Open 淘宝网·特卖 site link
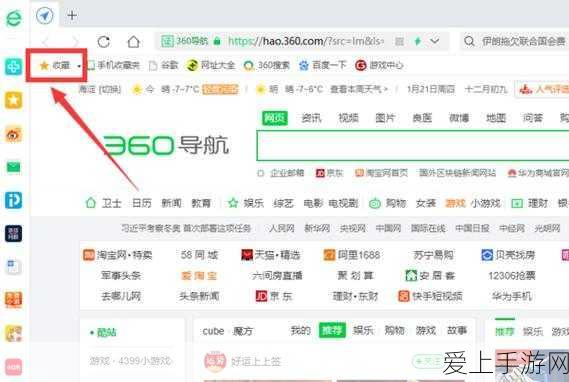The image size is (569, 382). click(x=118, y=255)
